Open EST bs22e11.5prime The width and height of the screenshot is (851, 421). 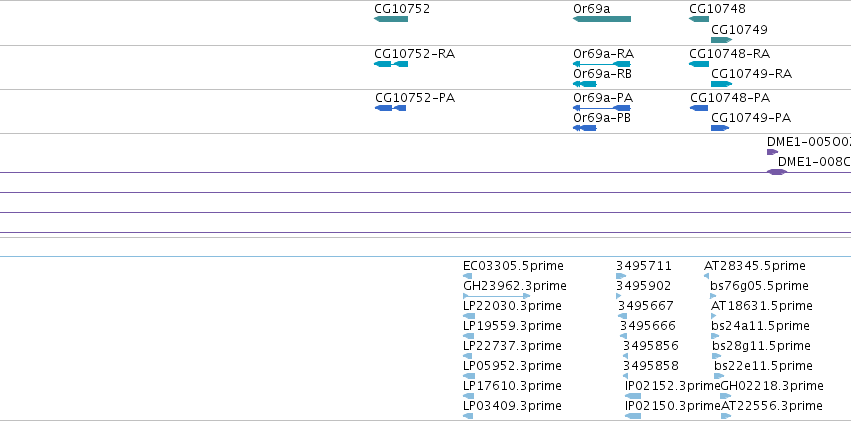tap(719, 376)
